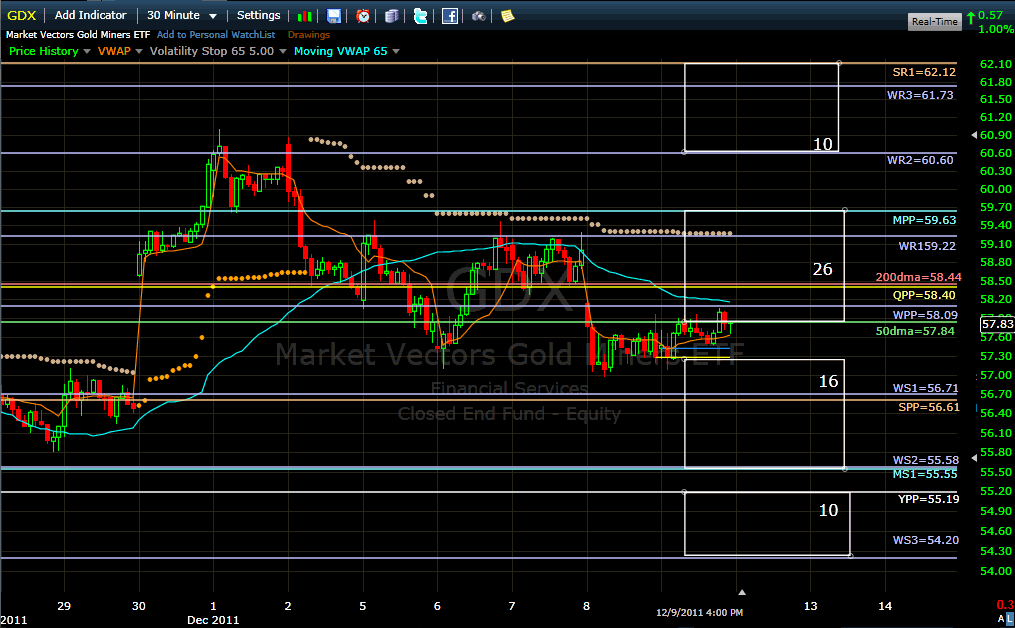Click the SPP=56.61 level label
This screenshot has width=1015, height=628.
point(929,407)
